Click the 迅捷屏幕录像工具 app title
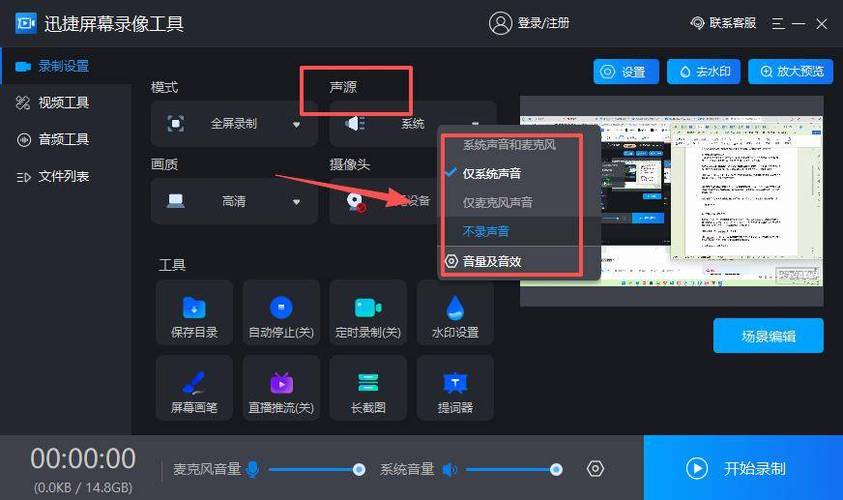Viewport: 843px width, 500px height. pos(114,24)
